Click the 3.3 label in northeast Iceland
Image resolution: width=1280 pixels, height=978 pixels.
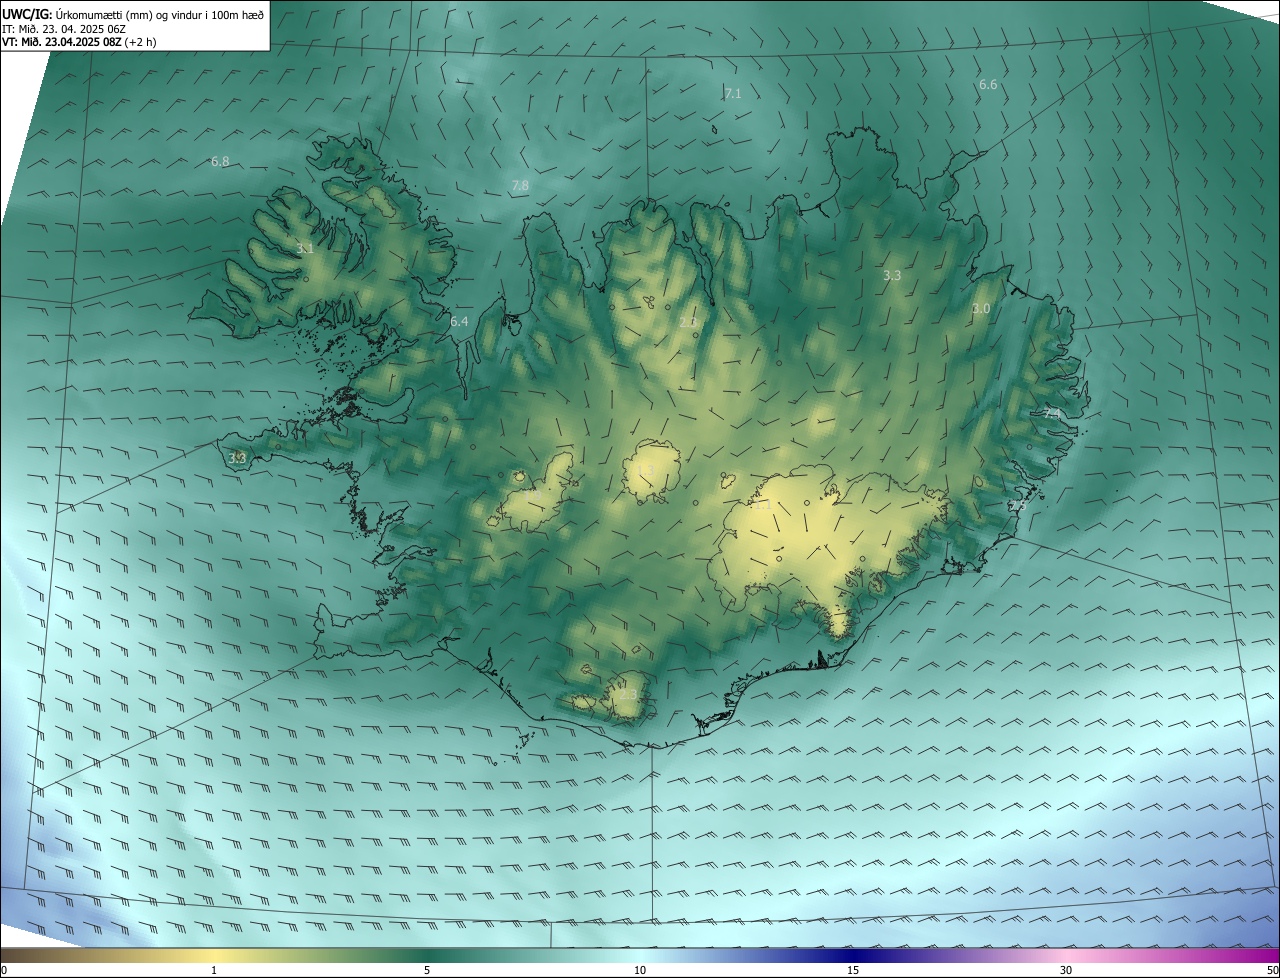pyautogui.click(x=892, y=275)
